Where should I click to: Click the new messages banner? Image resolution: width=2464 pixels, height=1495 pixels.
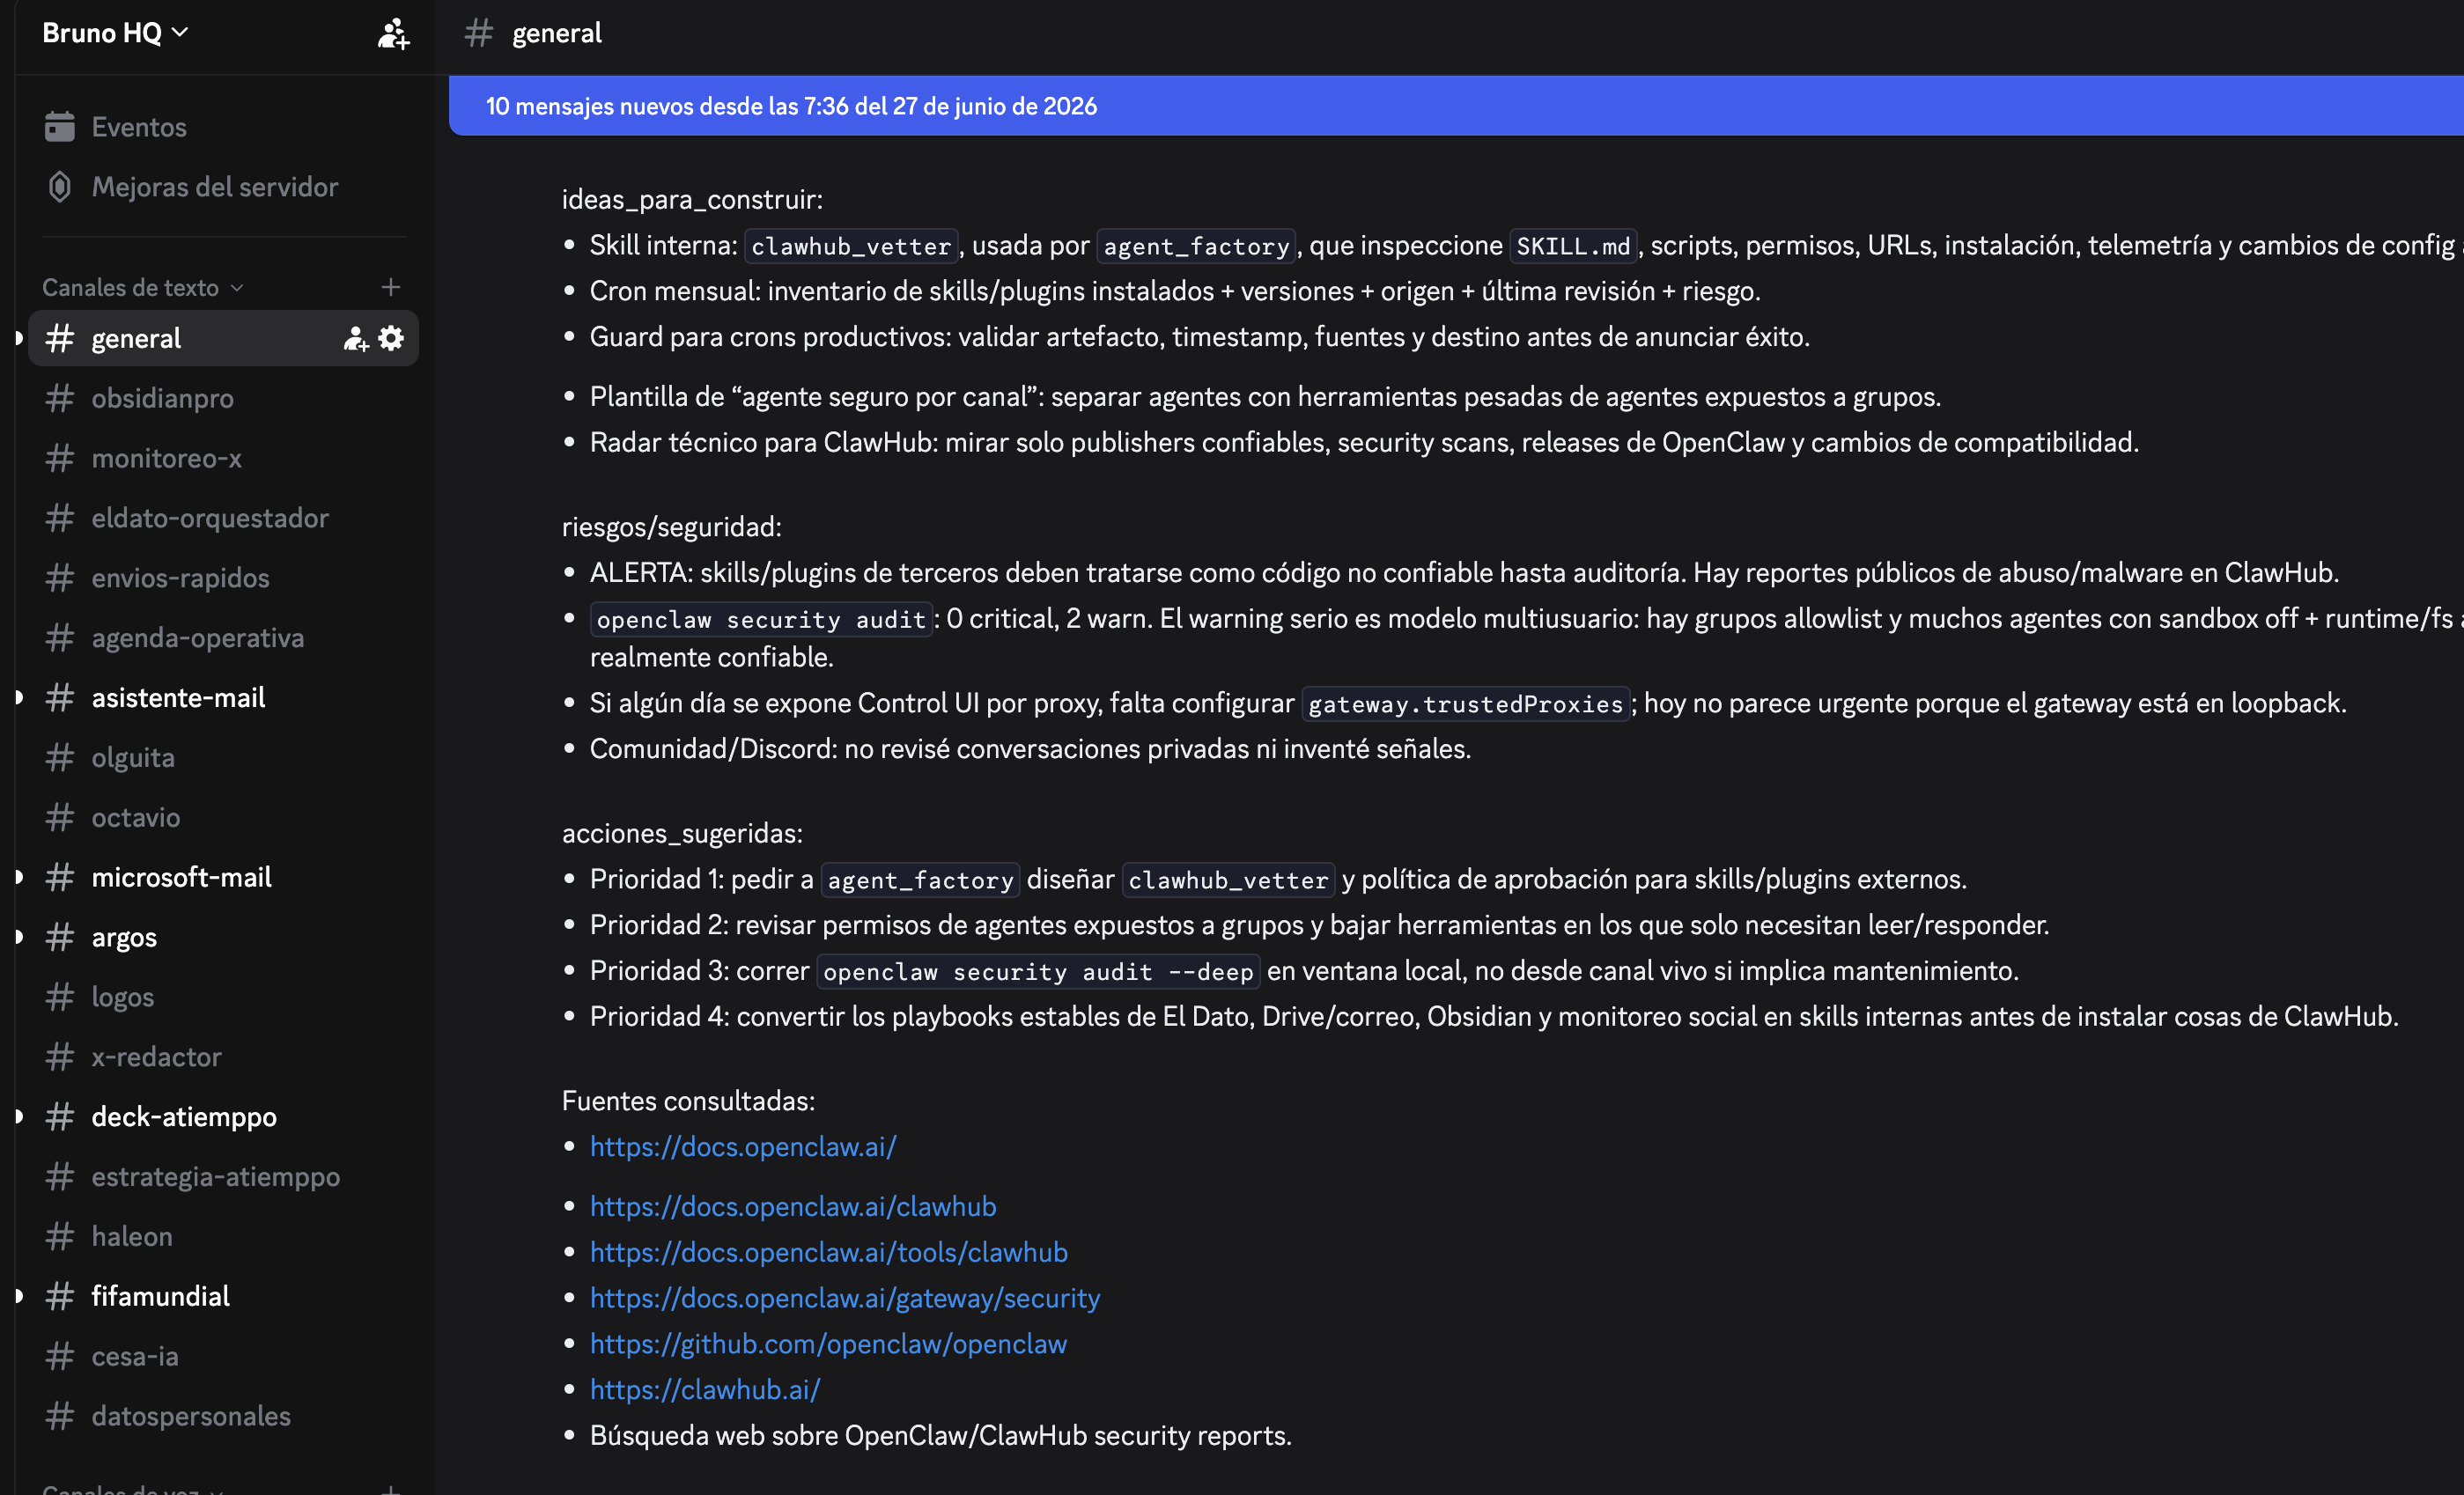[1456, 106]
